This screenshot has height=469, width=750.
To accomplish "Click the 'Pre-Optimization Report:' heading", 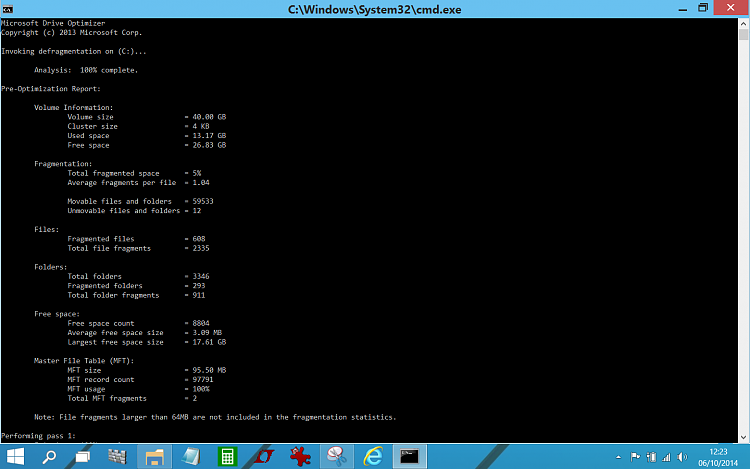I will (51, 88).
